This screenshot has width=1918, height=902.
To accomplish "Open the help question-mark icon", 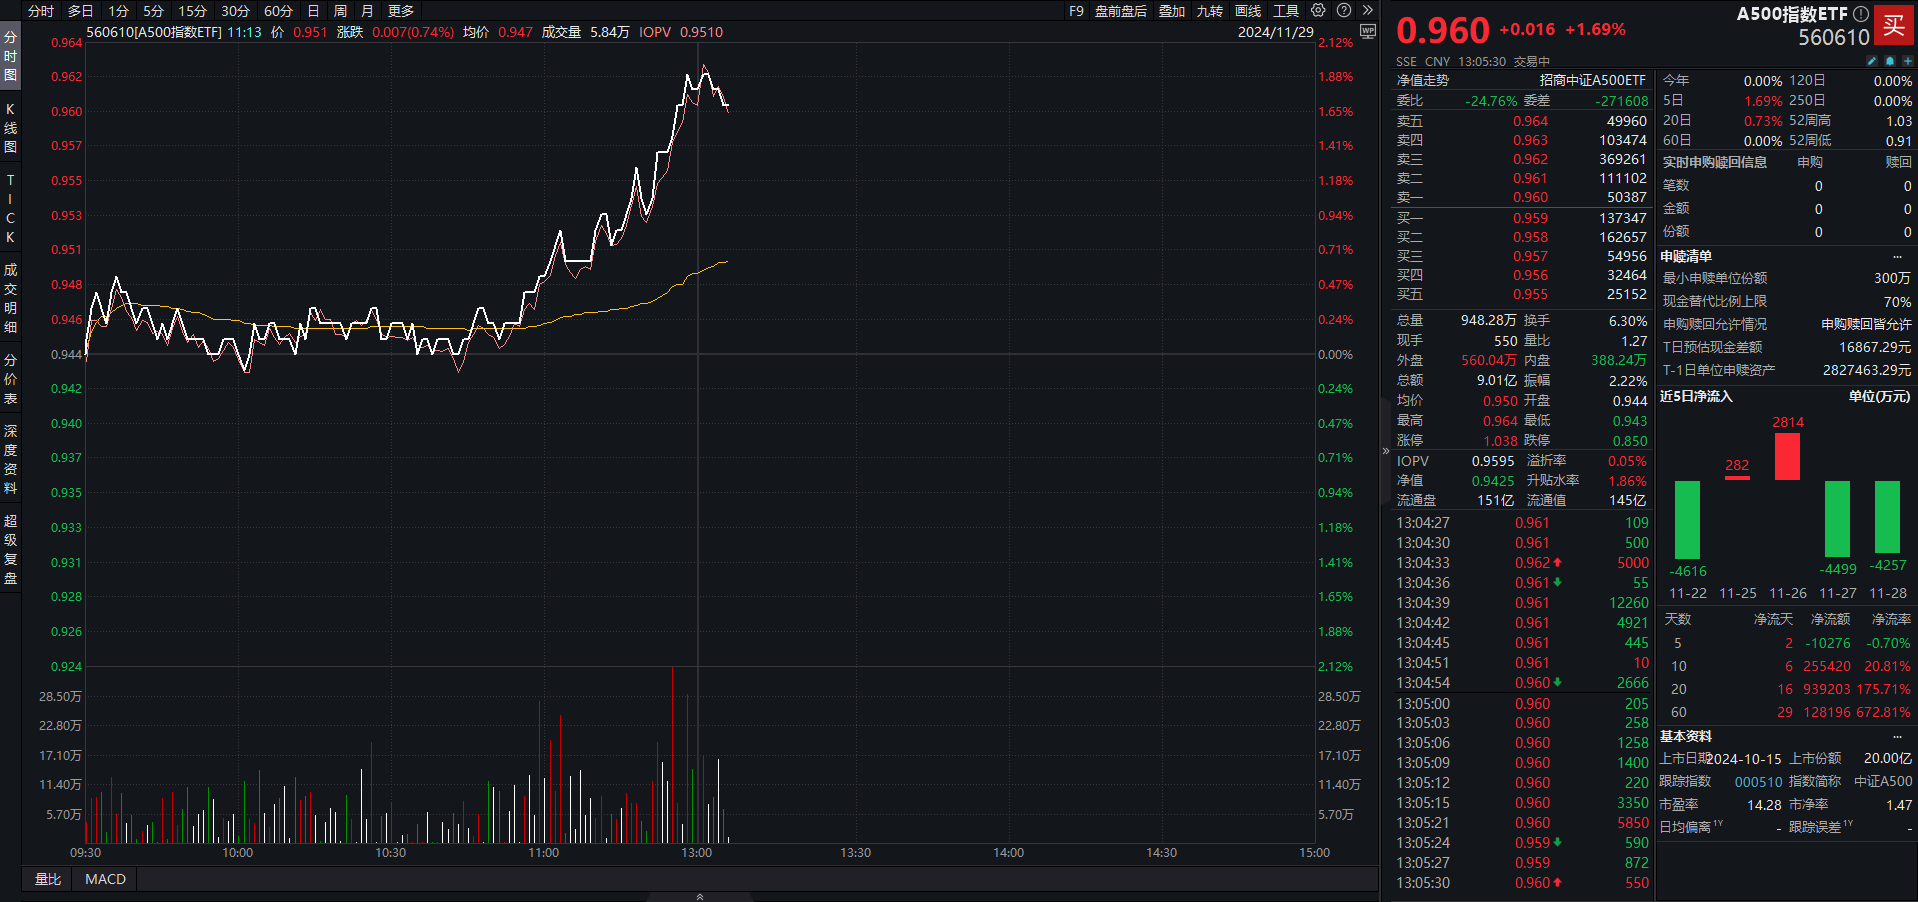I will [1343, 11].
